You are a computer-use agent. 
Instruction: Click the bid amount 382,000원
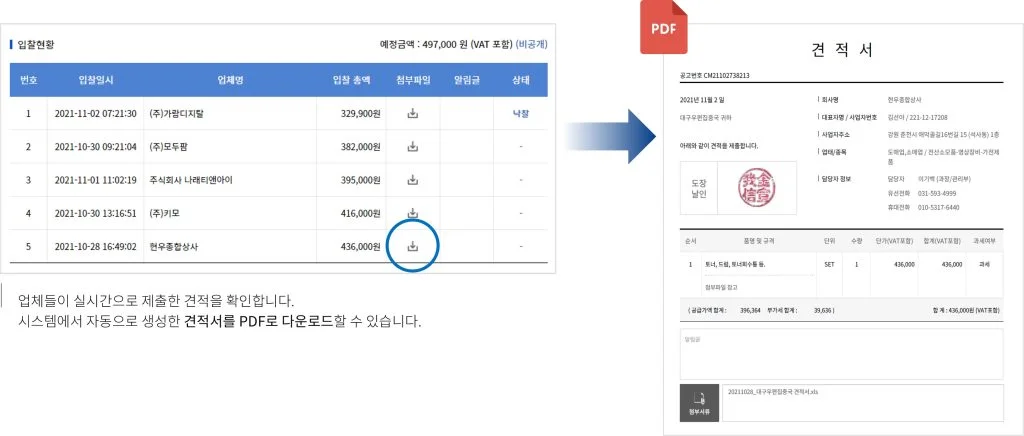pos(360,147)
